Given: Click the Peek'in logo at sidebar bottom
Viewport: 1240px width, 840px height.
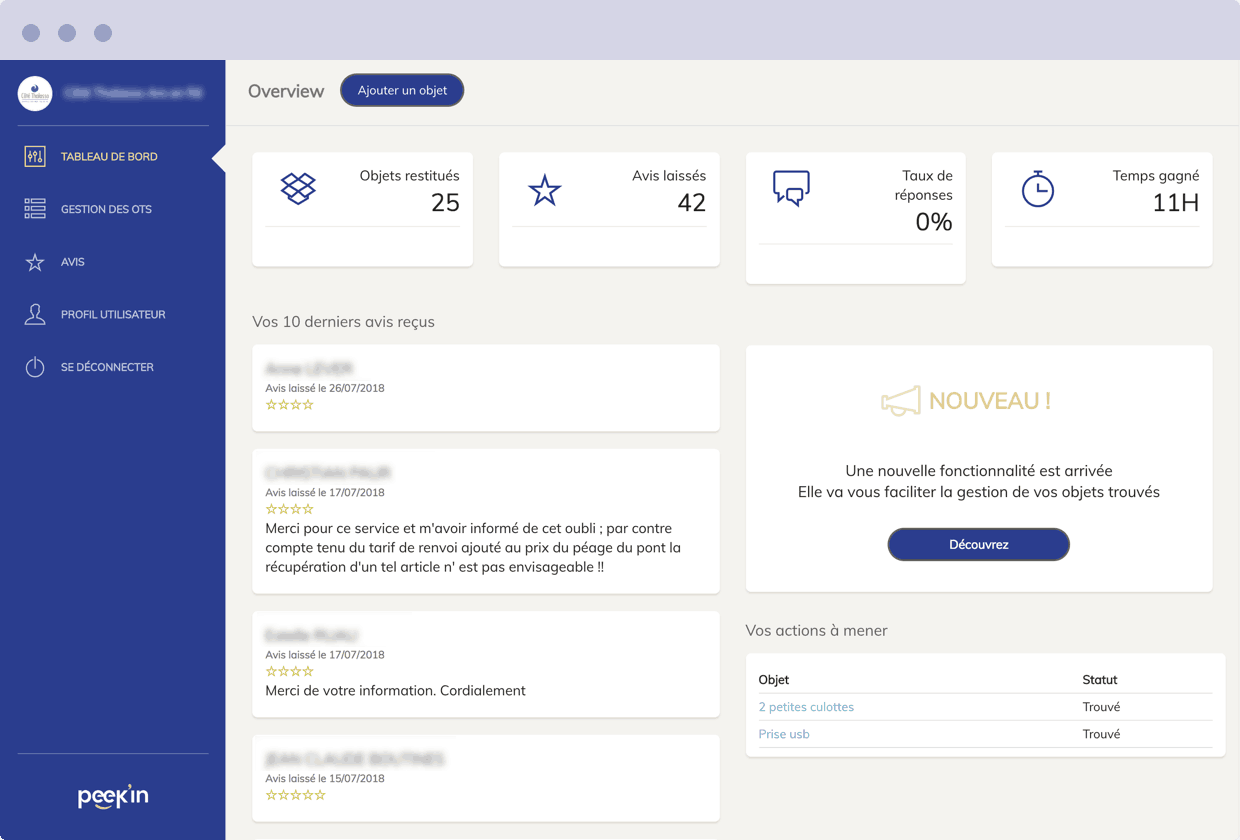Looking at the screenshot, I should [113, 797].
